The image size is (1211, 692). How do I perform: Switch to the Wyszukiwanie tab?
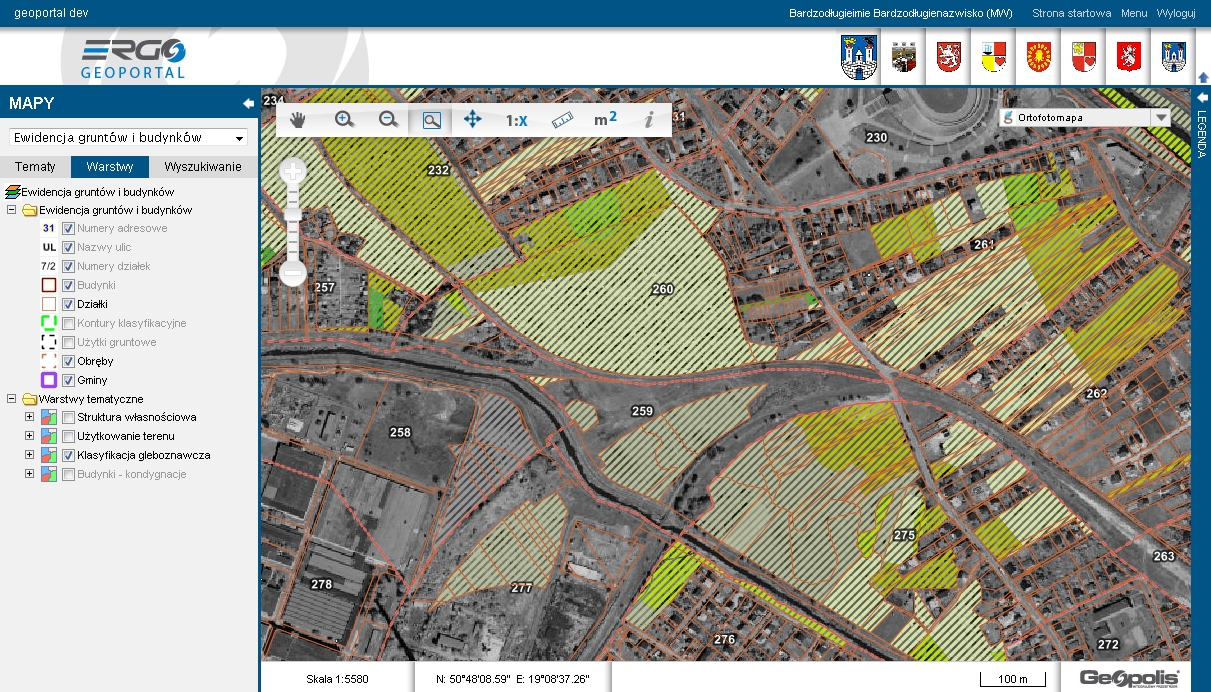203,167
